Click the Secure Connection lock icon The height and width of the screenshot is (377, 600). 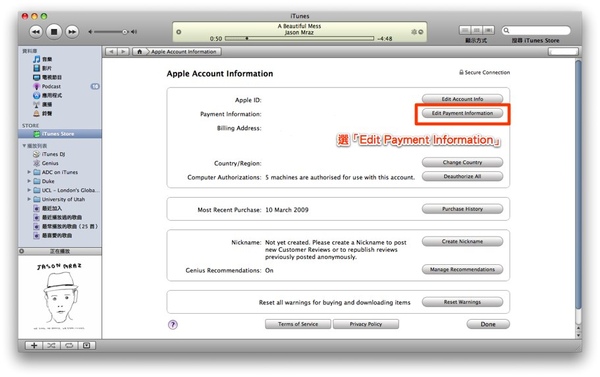pos(461,72)
